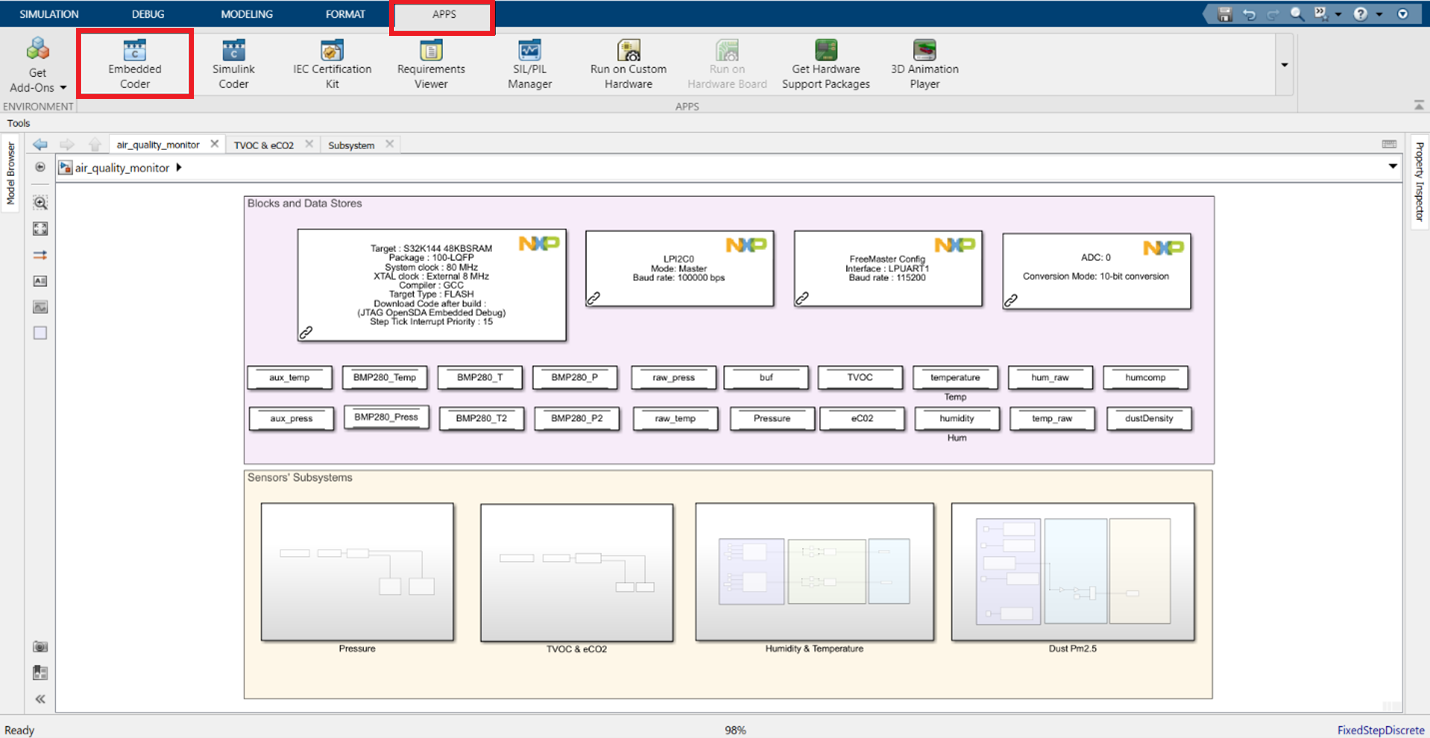The image size is (1430, 738).
Task: Save the model via quick access toolbar
Action: 1224,14
